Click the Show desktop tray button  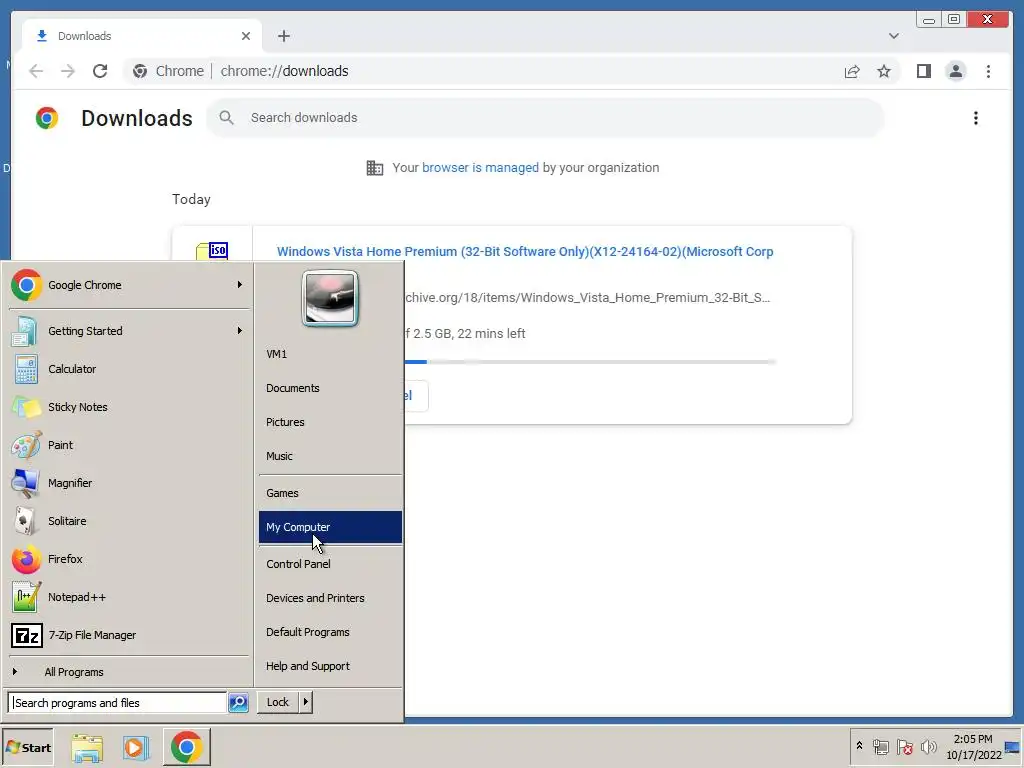[x=1013, y=747]
